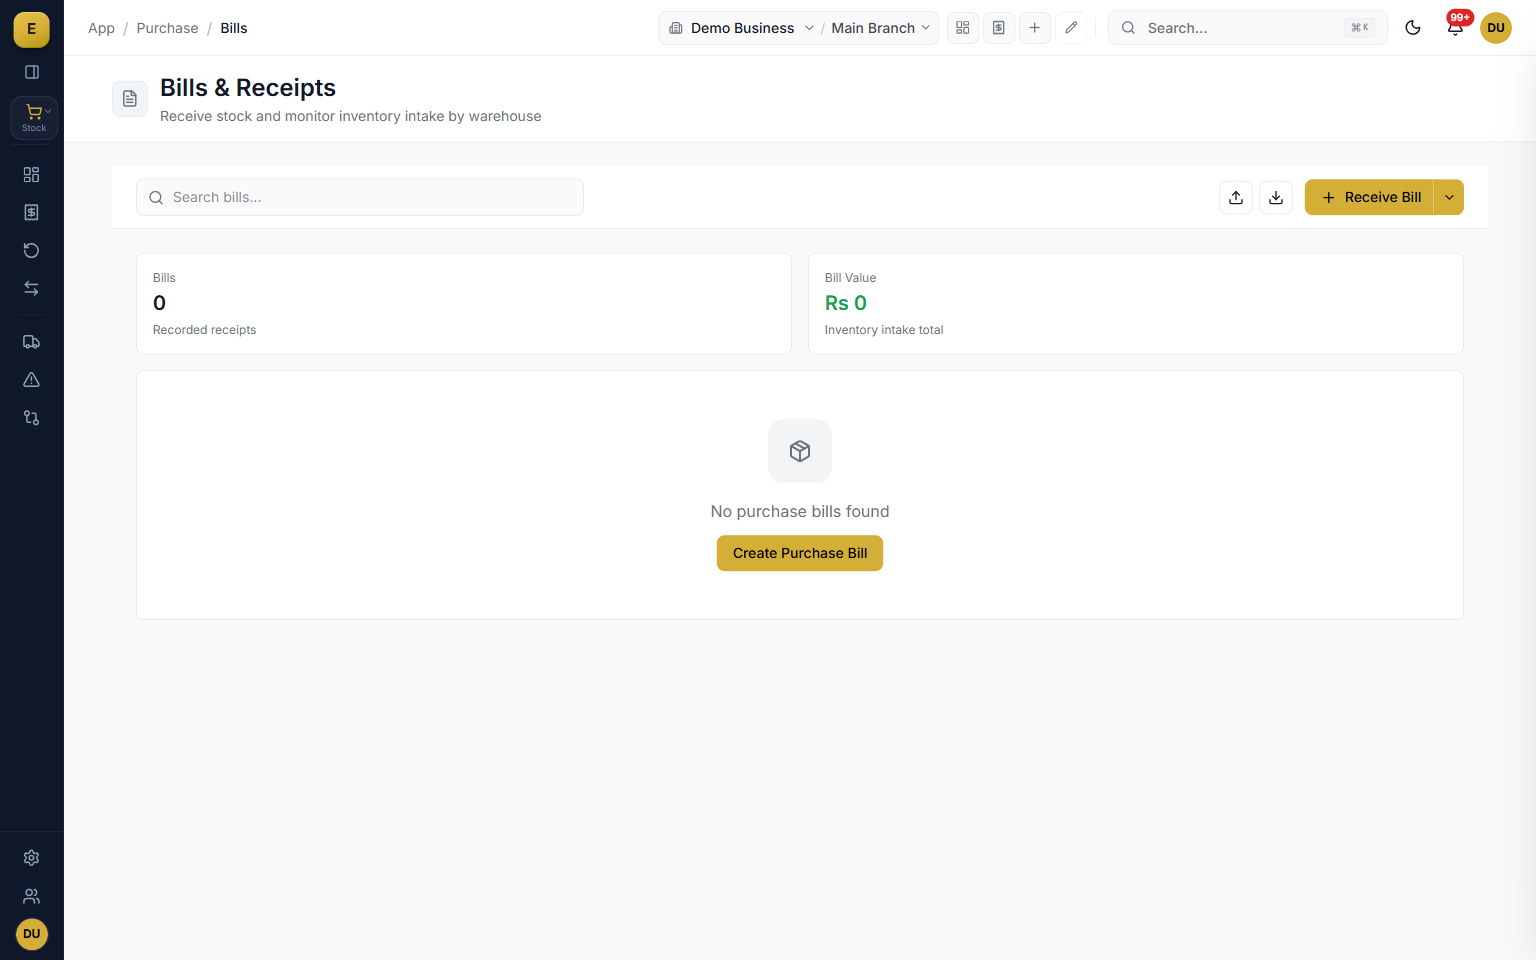Click the Bills & Receipts document icon

coord(130,99)
